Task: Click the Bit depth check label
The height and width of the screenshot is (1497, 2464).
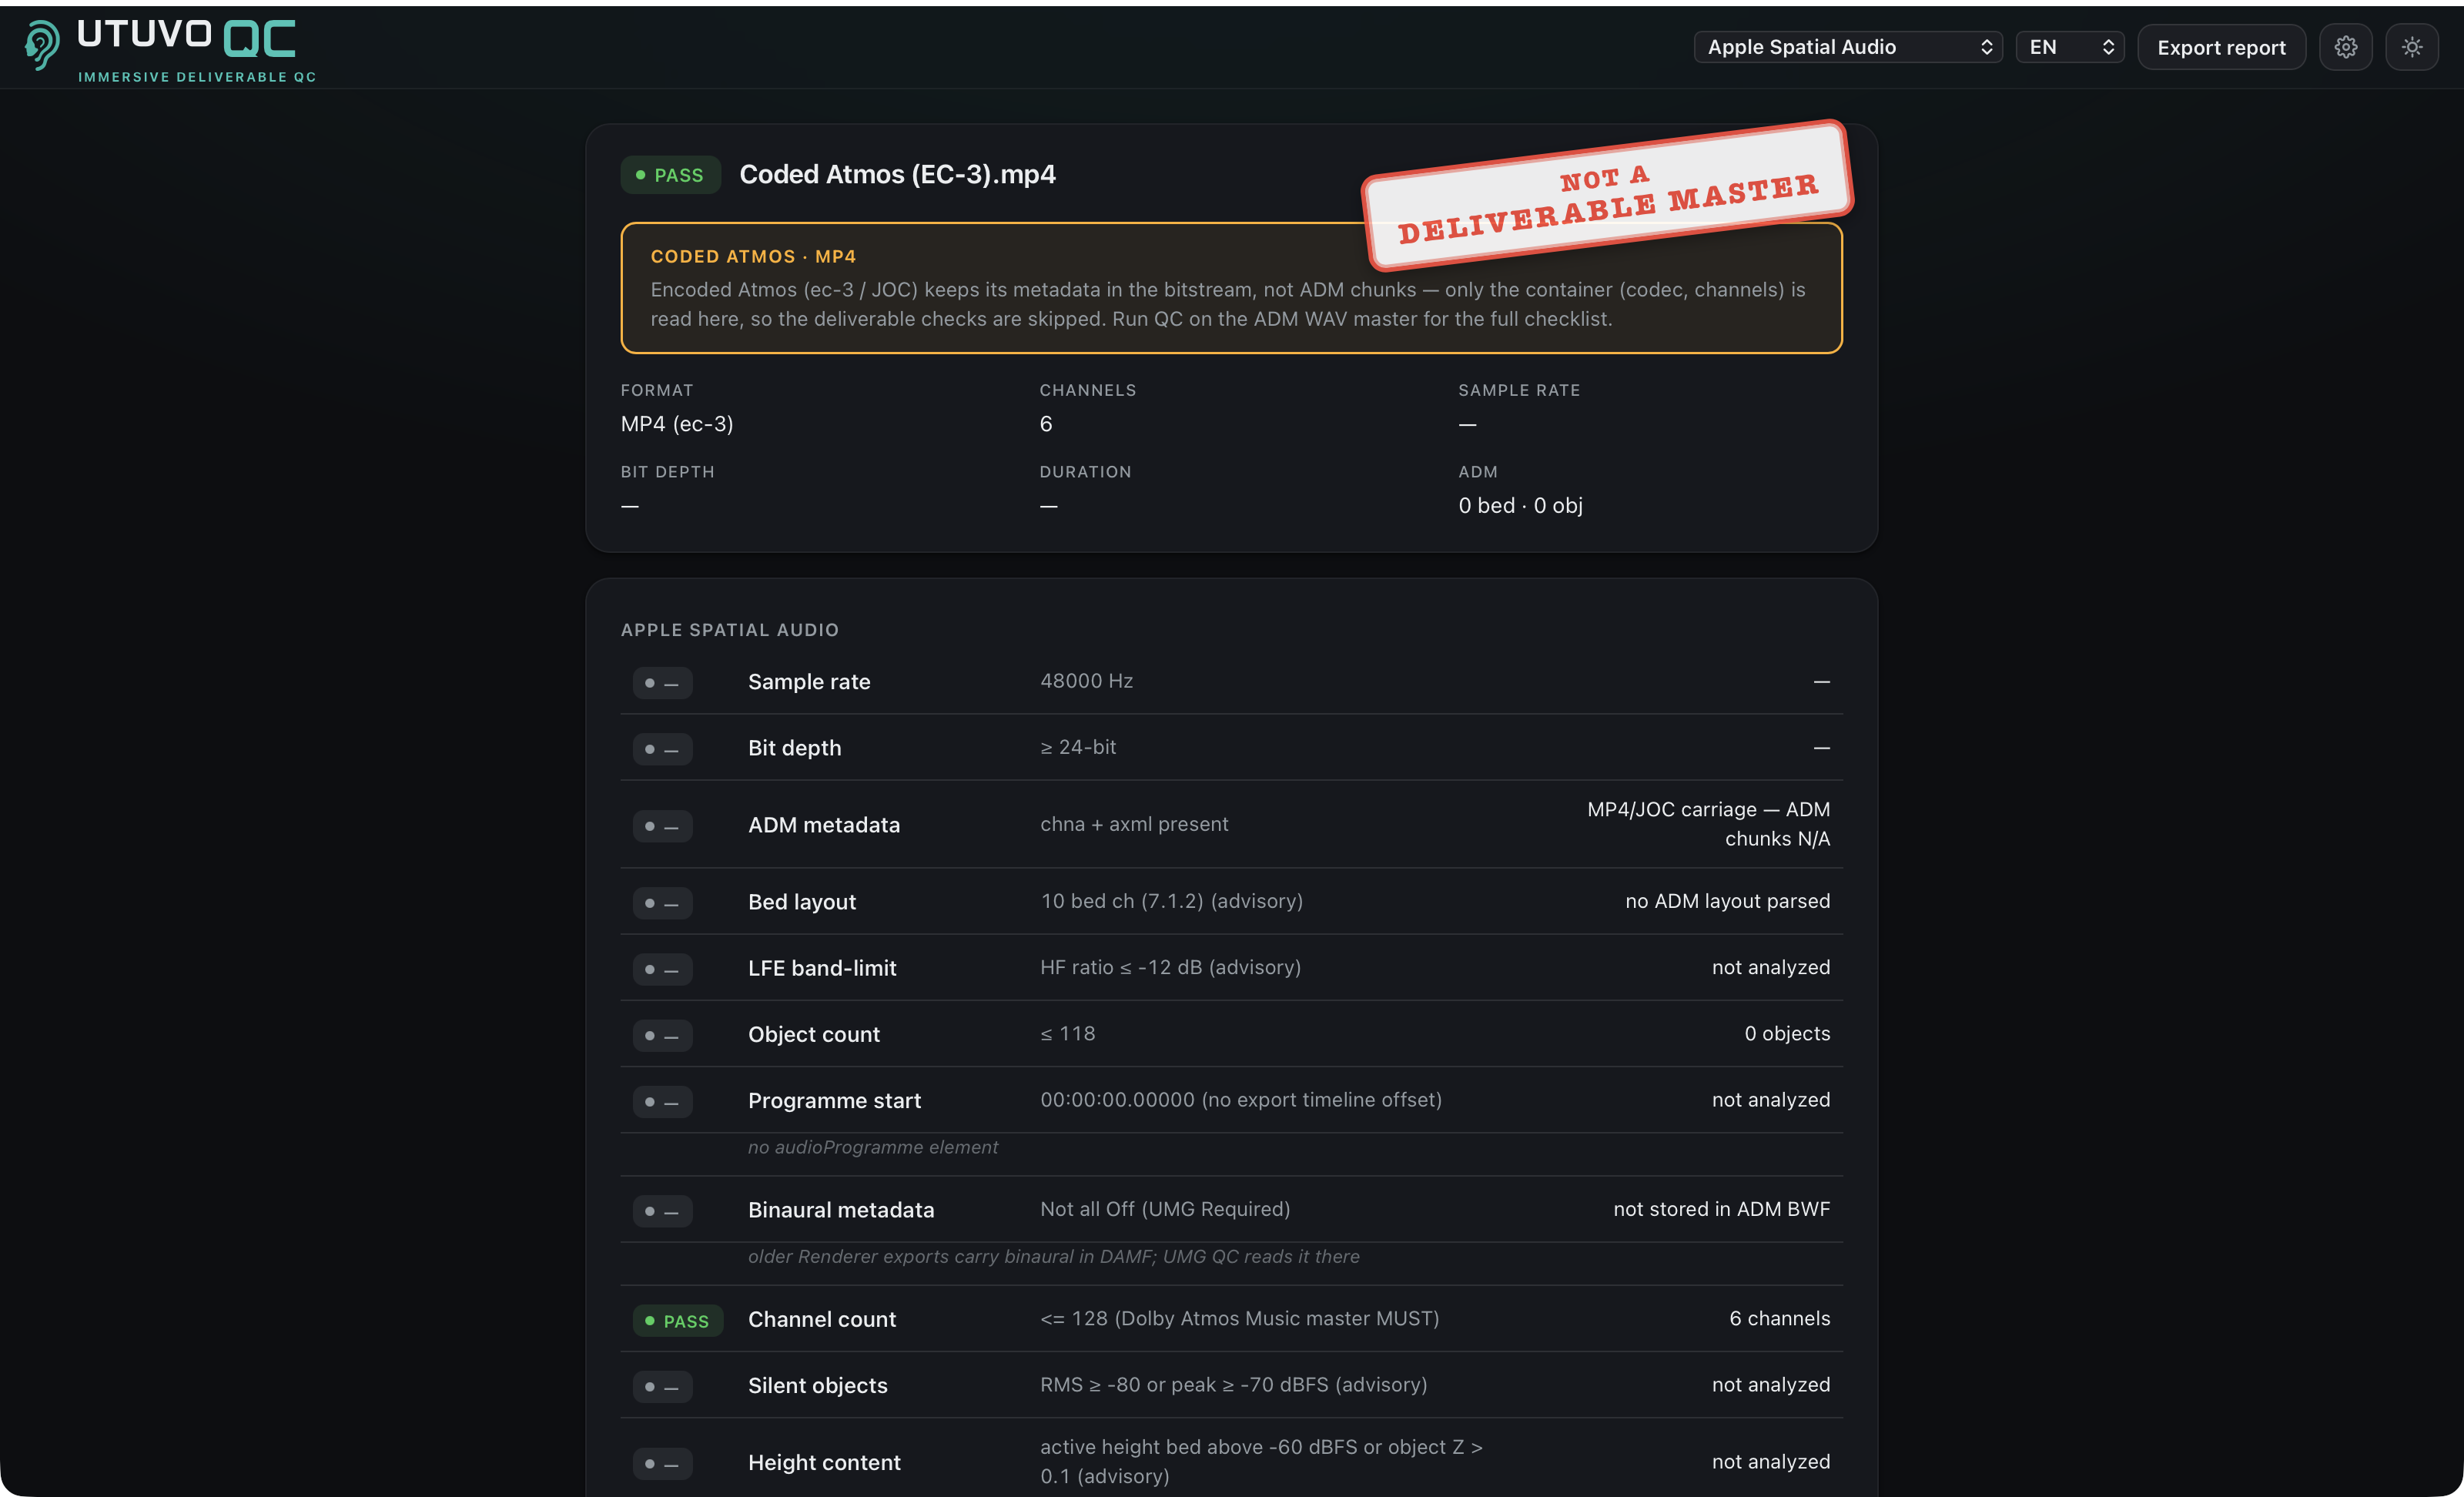Action: [794, 748]
